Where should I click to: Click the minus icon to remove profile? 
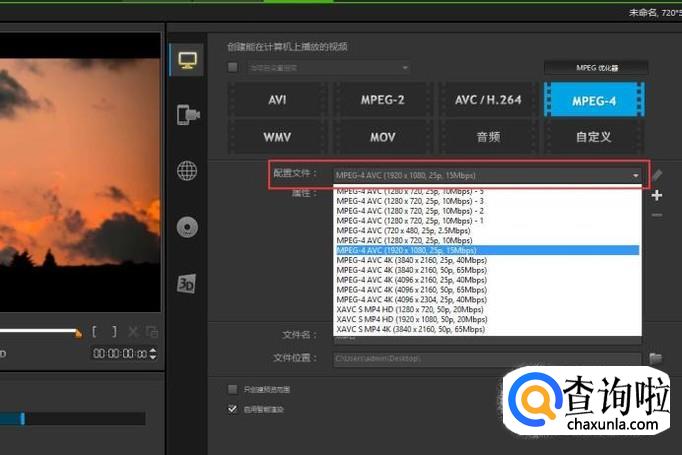click(x=657, y=215)
